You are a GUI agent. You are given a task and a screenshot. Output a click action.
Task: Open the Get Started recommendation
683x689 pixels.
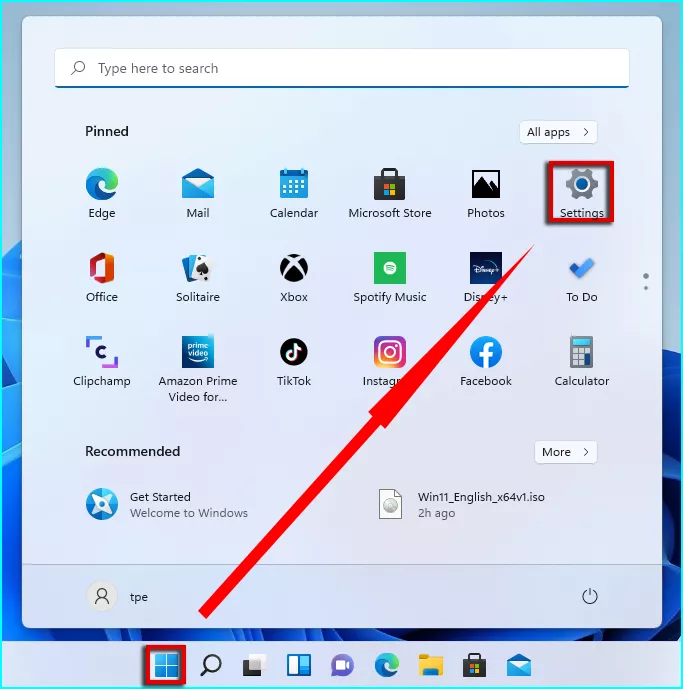(x=167, y=504)
